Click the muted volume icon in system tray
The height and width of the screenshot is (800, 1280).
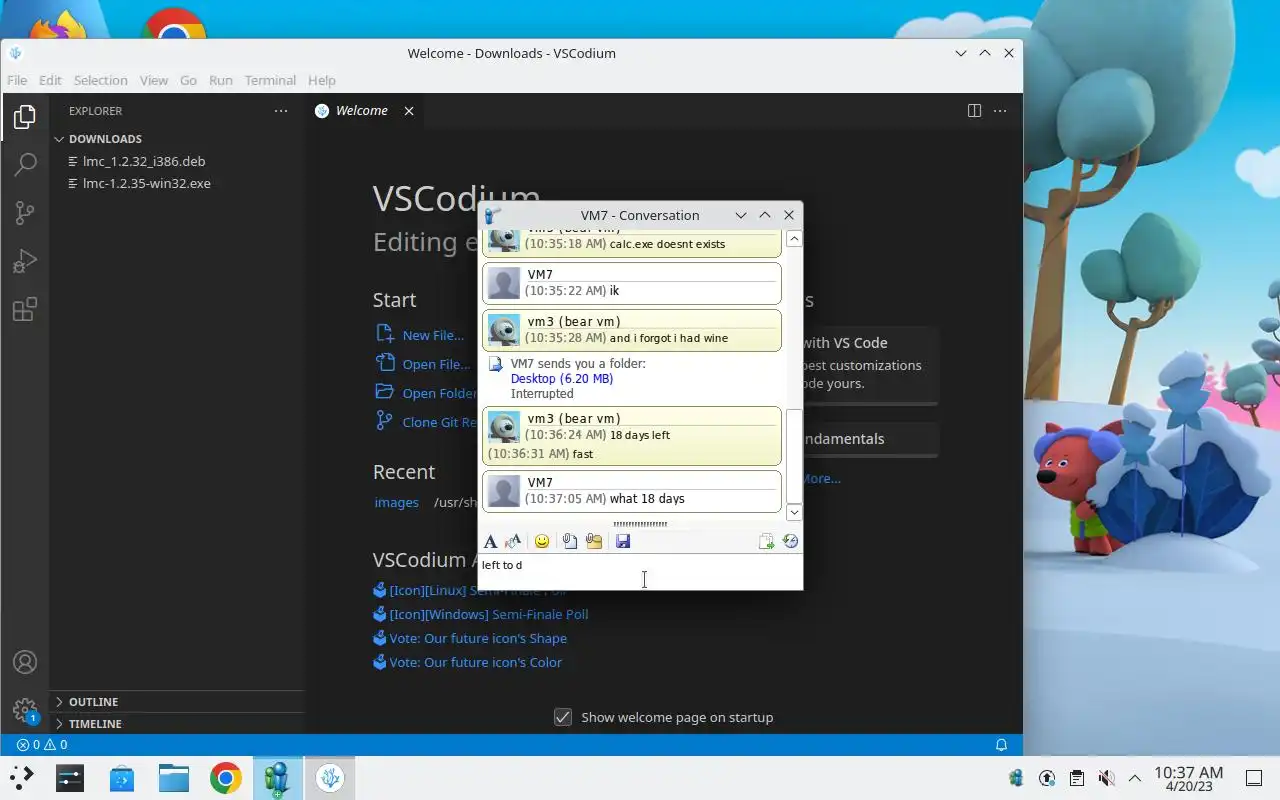(x=1106, y=778)
